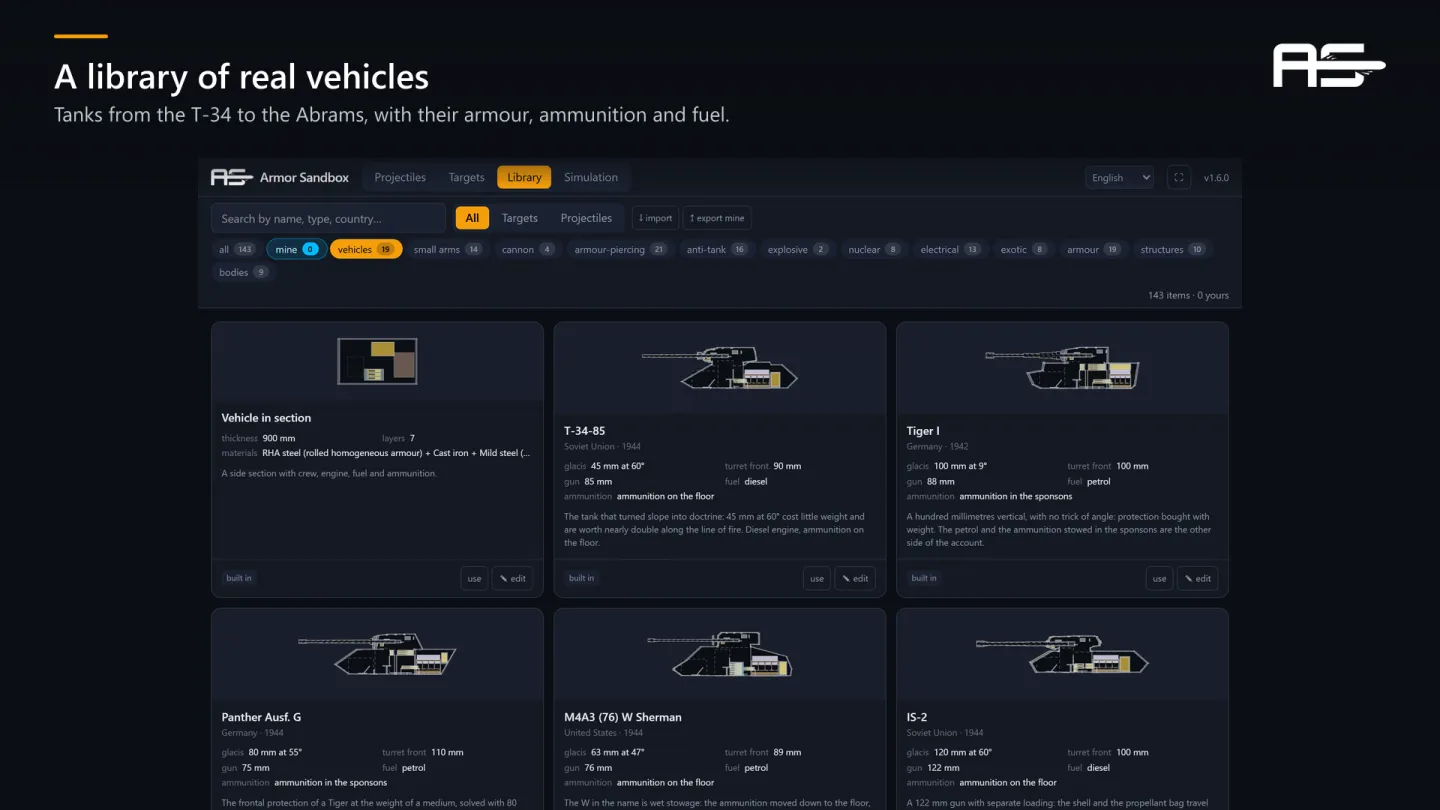Open the English language dropdown
The image size is (1440, 810).
tap(1119, 178)
